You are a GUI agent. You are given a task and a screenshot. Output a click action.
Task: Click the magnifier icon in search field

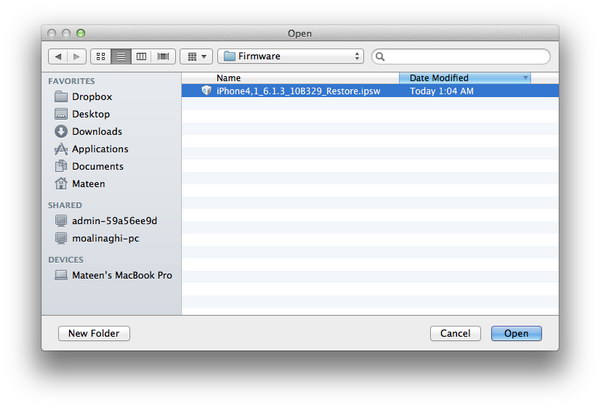pyautogui.click(x=380, y=57)
